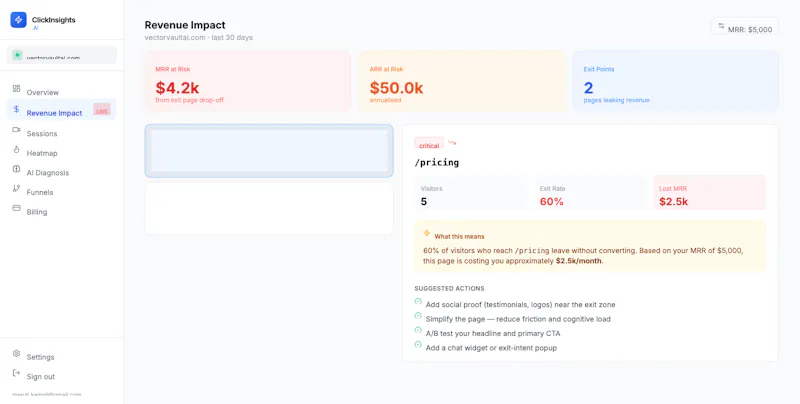Click the ClickInsights lightning logo icon

click(x=18, y=20)
